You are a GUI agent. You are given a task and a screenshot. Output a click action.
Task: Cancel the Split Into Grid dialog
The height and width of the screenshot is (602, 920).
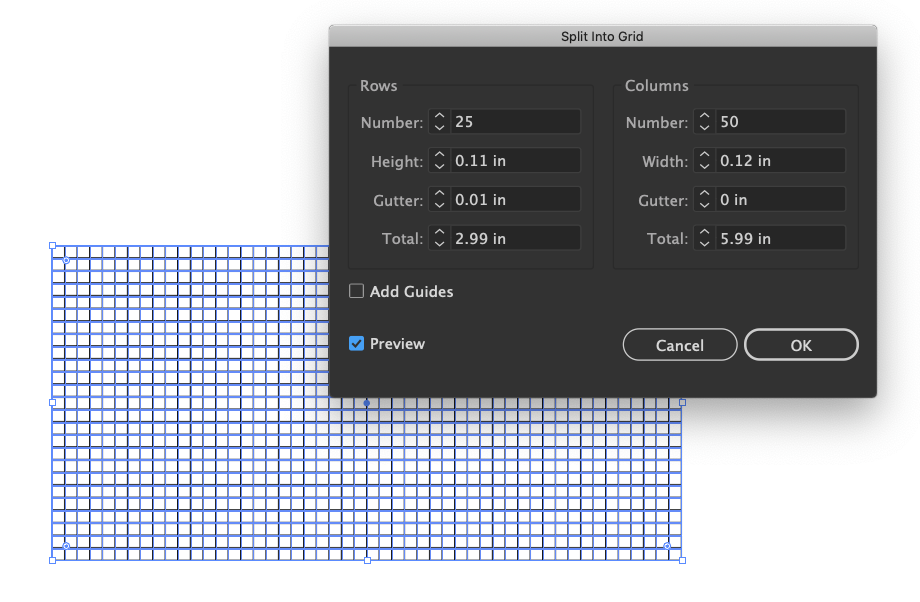pos(680,345)
